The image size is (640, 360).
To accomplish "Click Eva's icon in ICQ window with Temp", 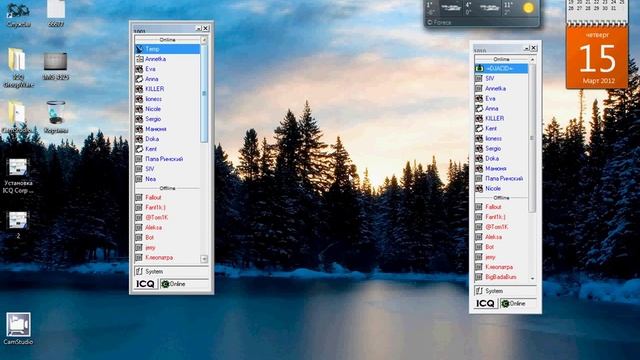I will (140, 69).
